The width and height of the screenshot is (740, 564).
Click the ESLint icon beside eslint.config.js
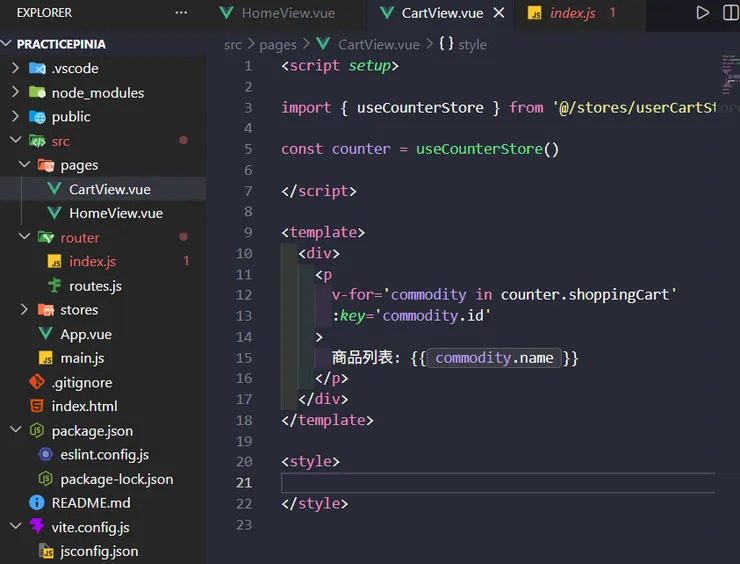tap(46, 454)
